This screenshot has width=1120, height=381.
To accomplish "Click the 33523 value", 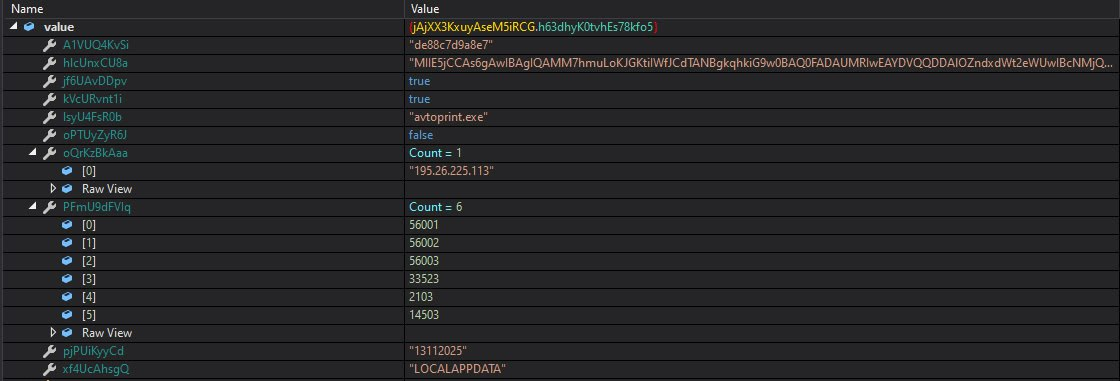I will (x=424, y=278).
